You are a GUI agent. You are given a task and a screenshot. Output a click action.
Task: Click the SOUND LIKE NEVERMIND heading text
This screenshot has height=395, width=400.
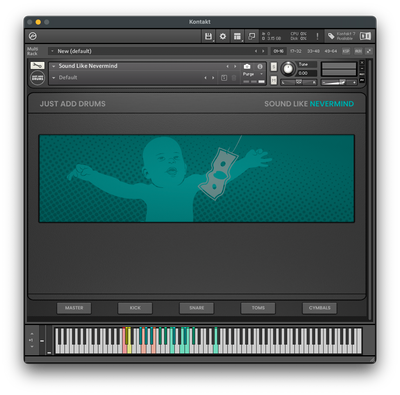tap(309, 104)
